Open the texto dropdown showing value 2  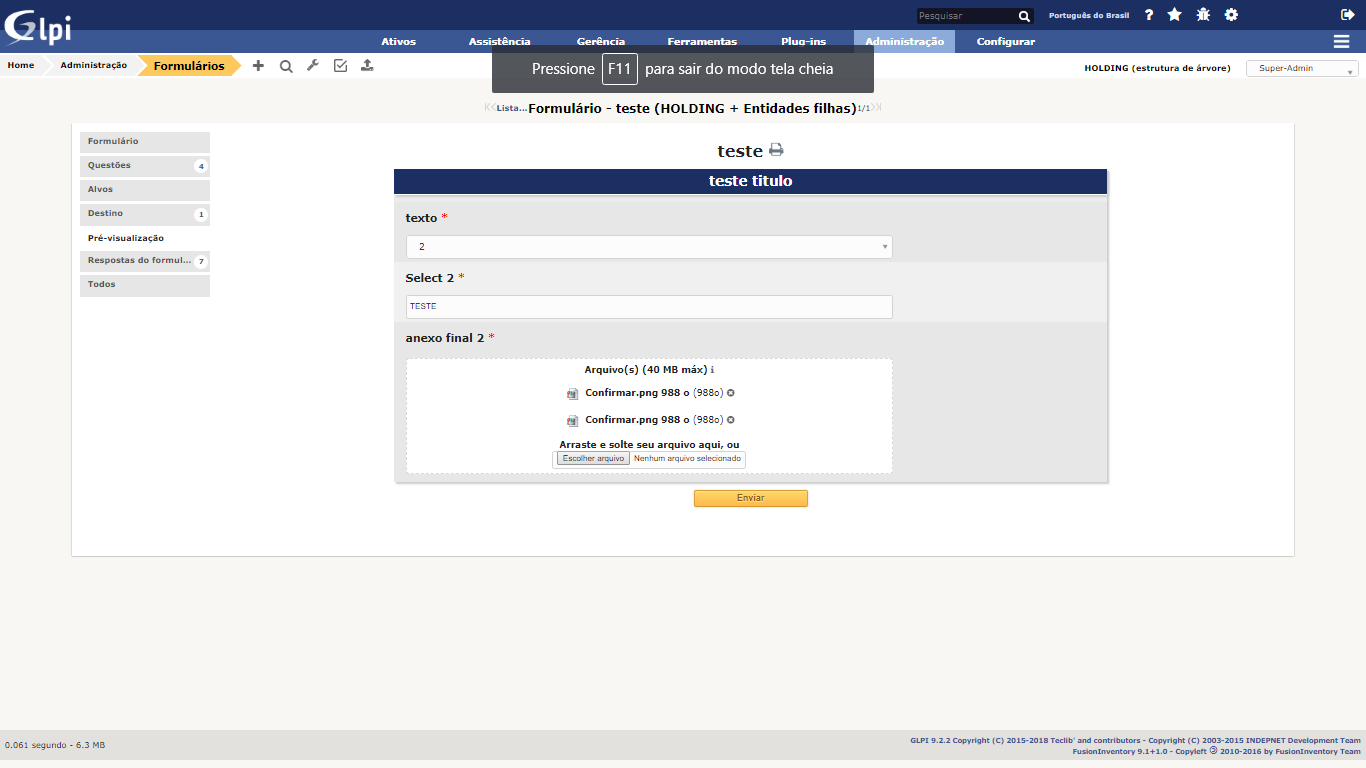click(649, 246)
